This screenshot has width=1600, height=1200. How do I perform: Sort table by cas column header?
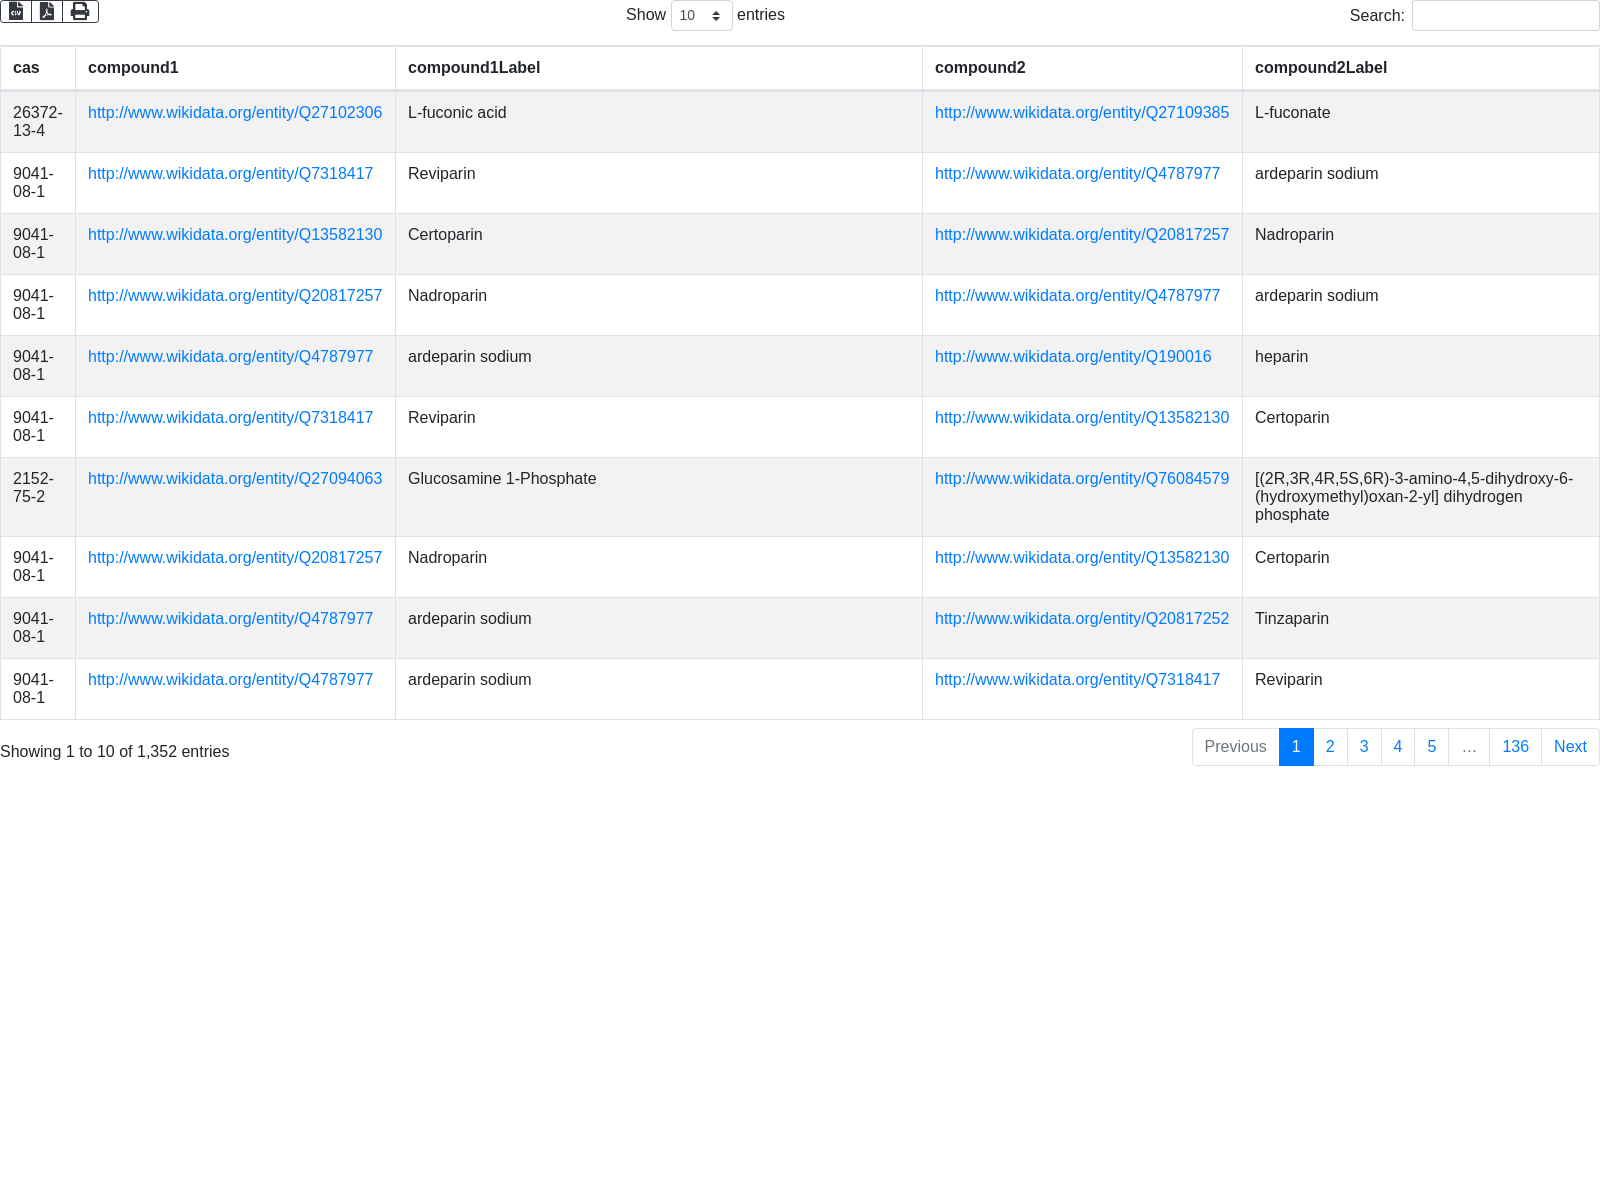tap(27, 68)
